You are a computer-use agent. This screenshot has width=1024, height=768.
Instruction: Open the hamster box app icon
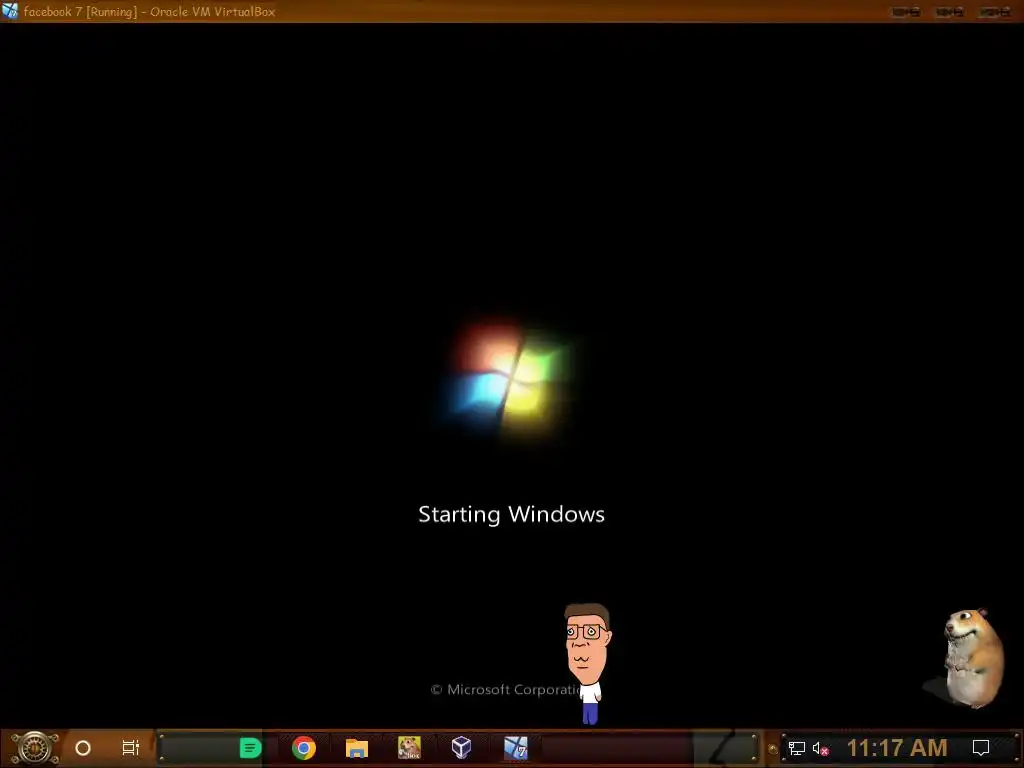(409, 748)
